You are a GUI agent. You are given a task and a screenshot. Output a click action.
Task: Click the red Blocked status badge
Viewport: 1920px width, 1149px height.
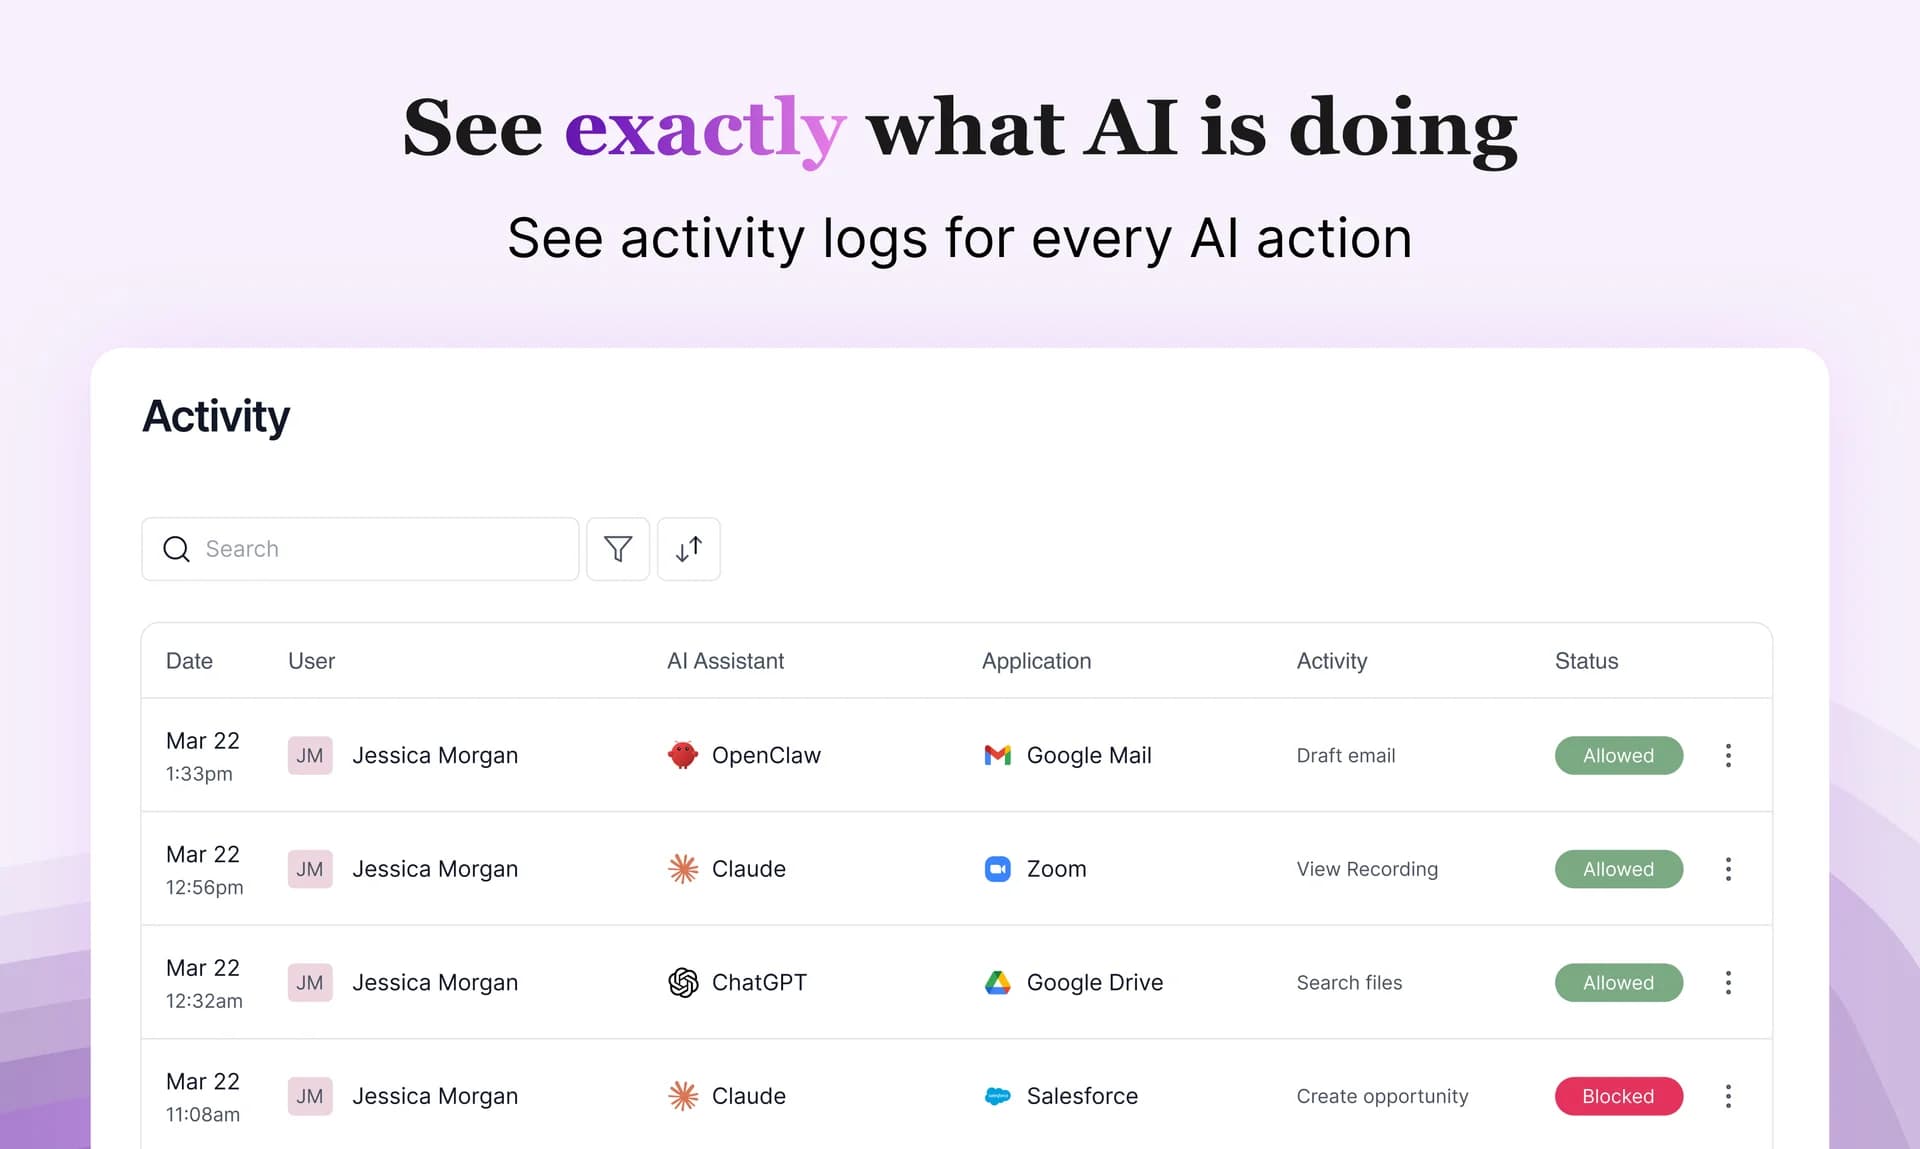pyautogui.click(x=1618, y=1096)
